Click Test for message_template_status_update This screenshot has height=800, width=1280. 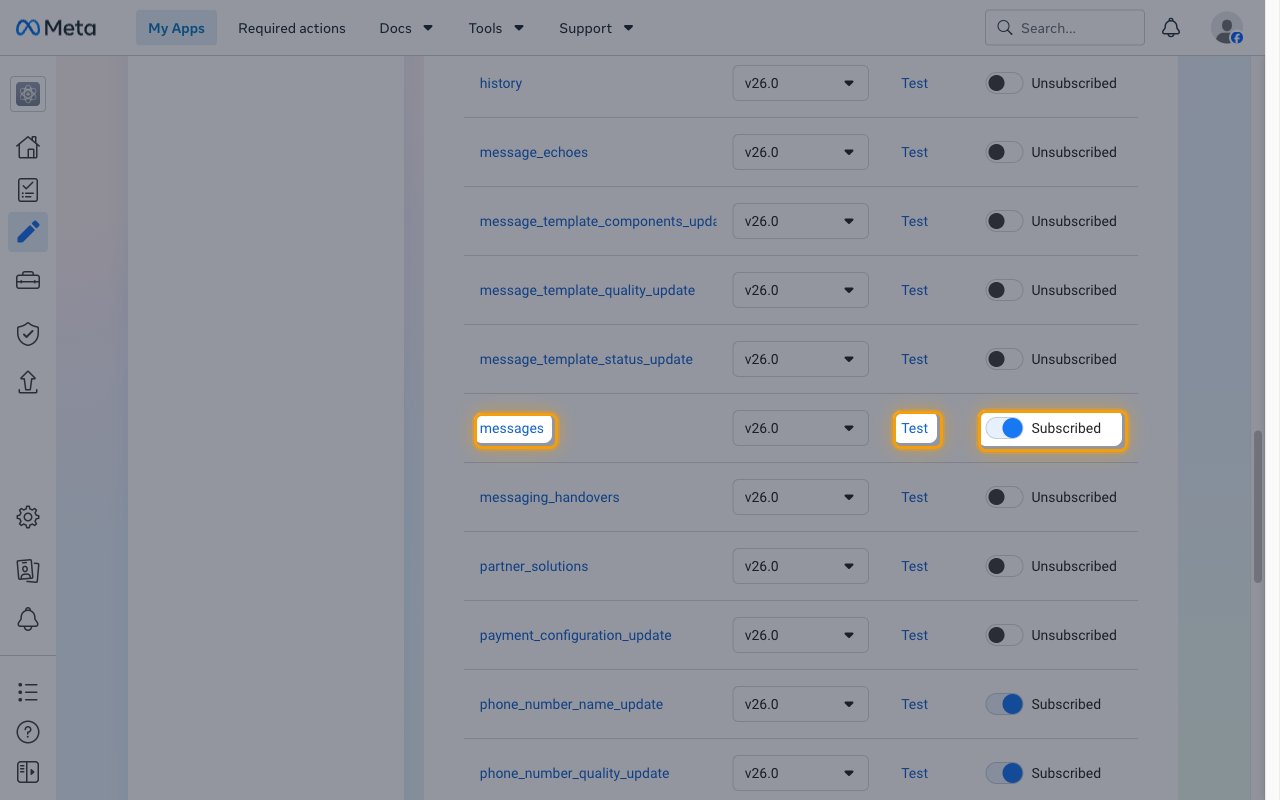click(915, 359)
